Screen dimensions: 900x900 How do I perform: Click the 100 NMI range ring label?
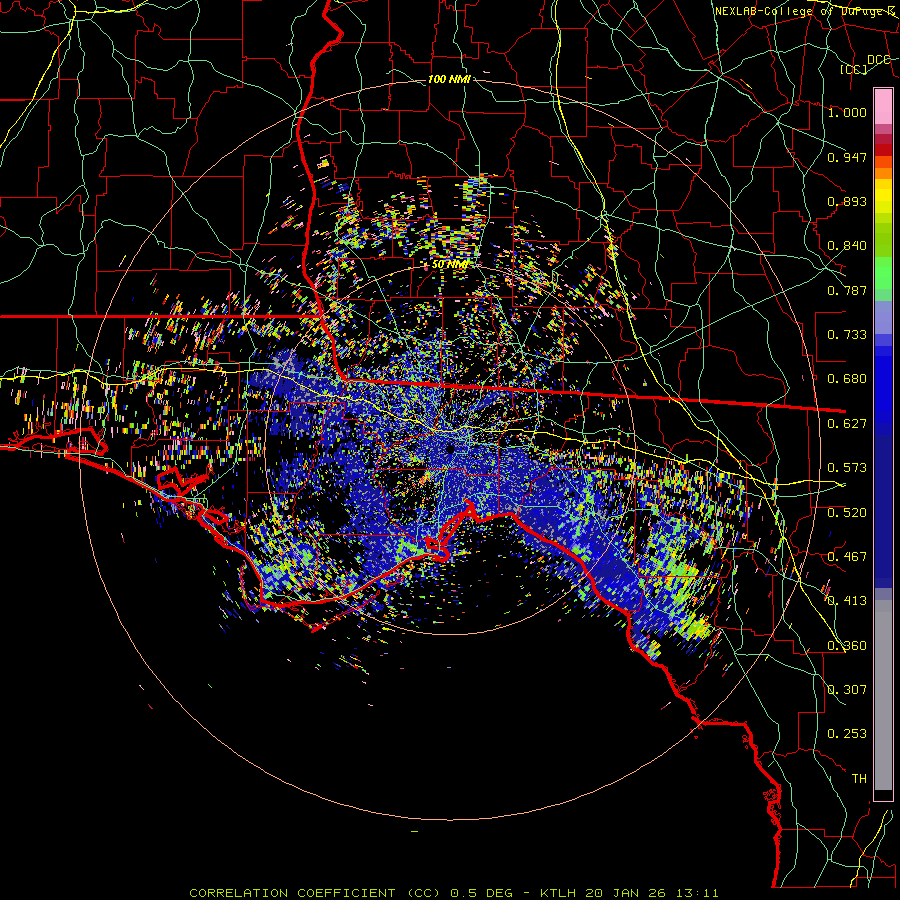[449, 79]
